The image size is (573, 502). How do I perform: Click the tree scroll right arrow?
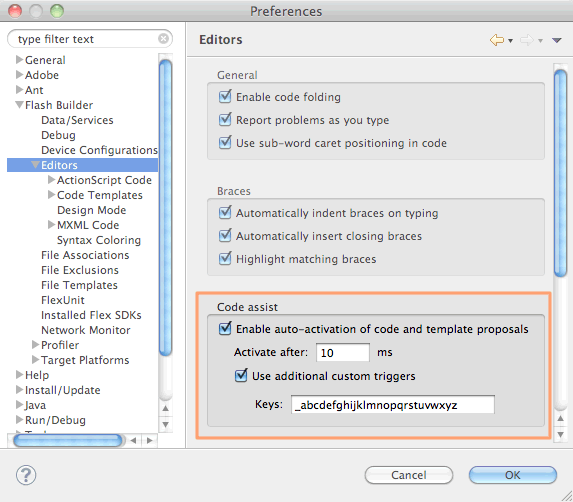point(149,440)
